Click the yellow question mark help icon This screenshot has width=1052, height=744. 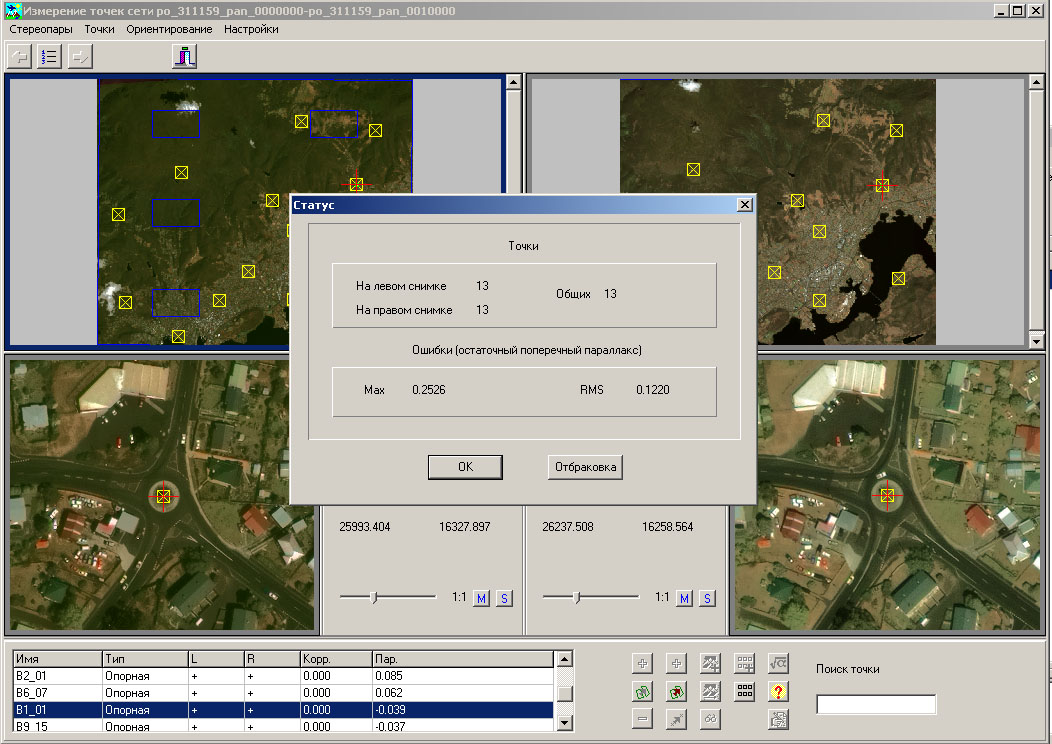click(777, 691)
